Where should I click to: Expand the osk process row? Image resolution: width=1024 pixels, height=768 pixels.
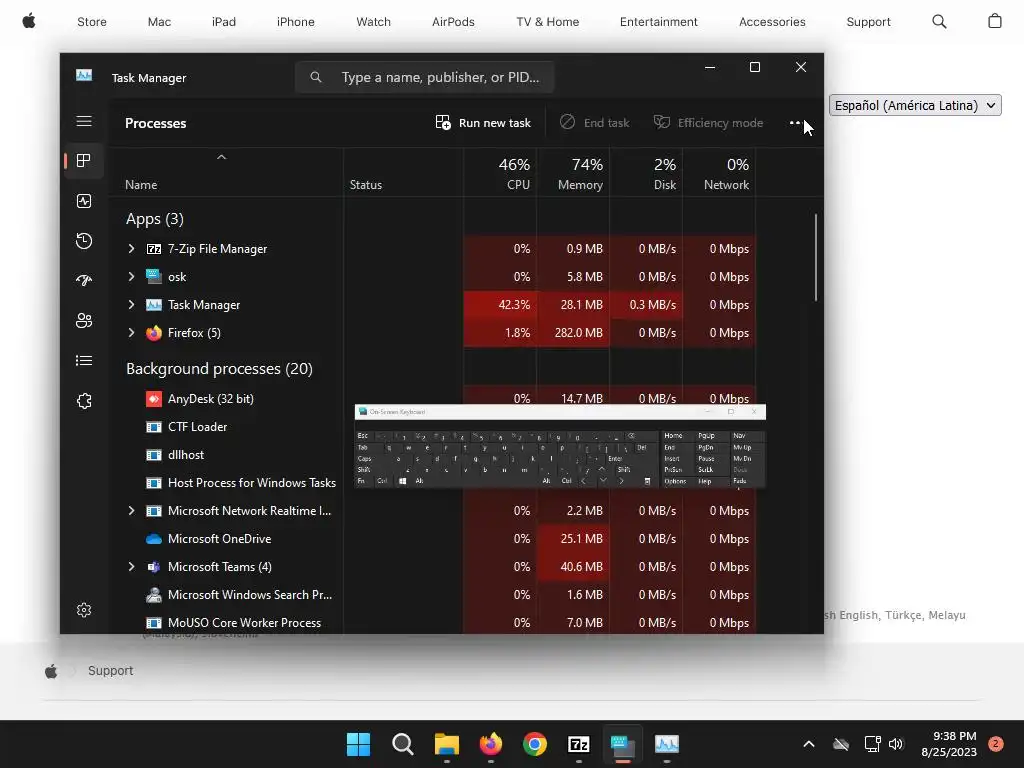pyautogui.click(x=131, y=276)
